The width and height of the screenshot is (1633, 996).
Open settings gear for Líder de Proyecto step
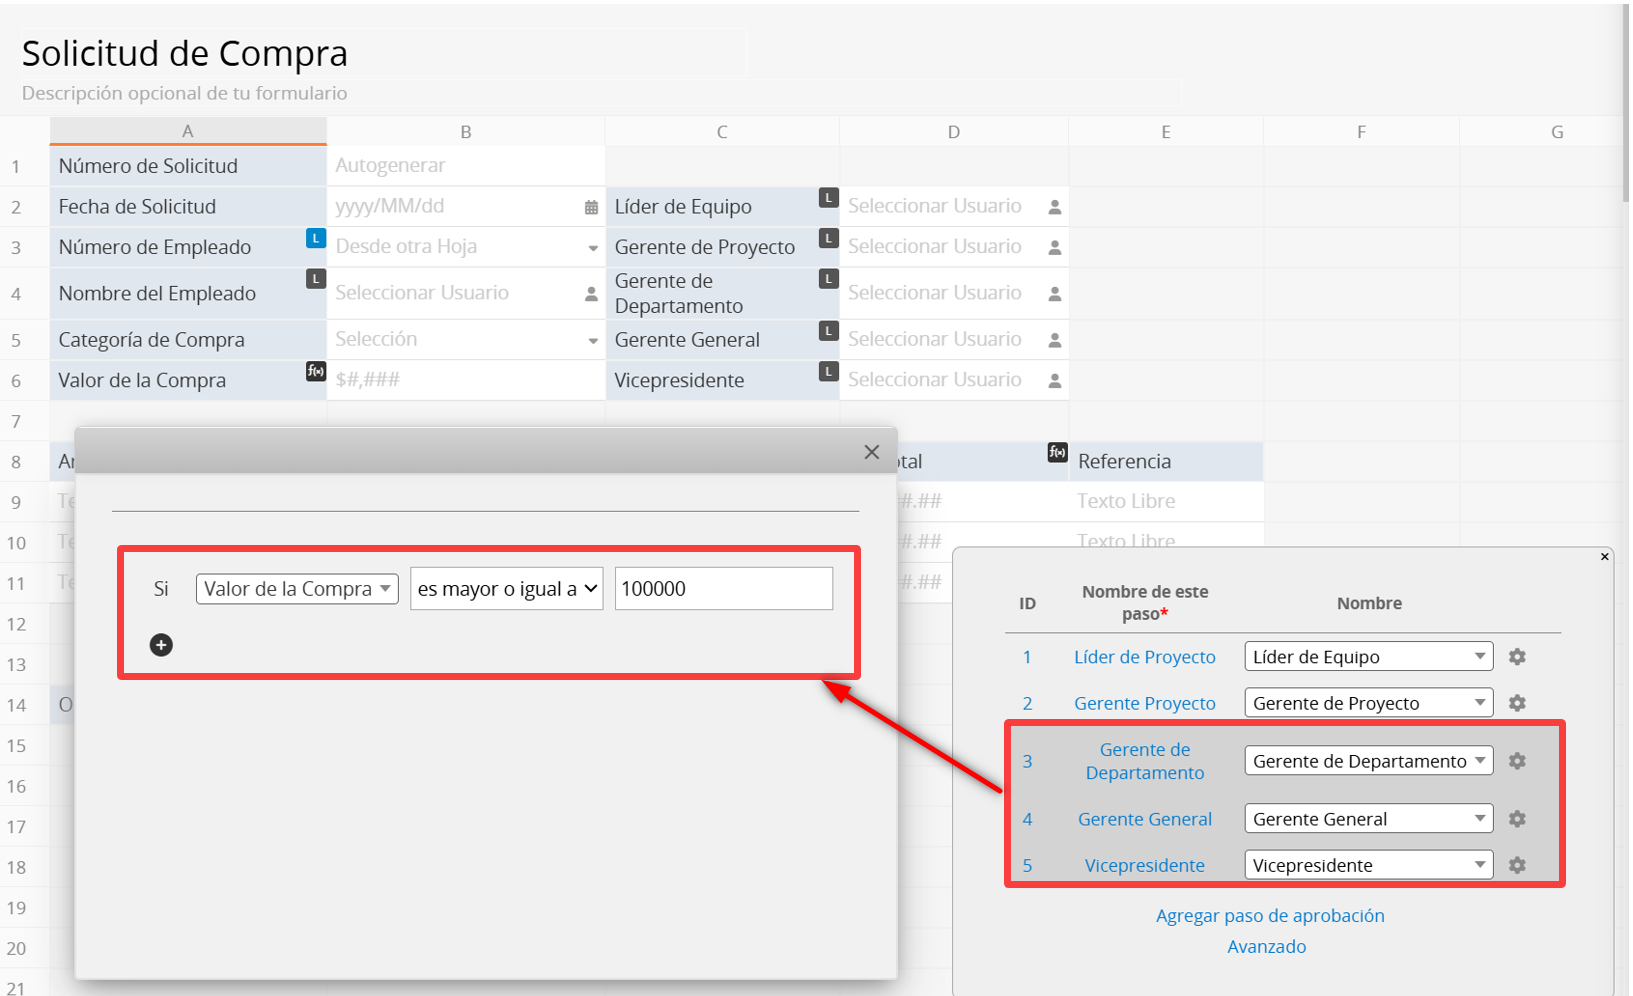[1517, 657]
